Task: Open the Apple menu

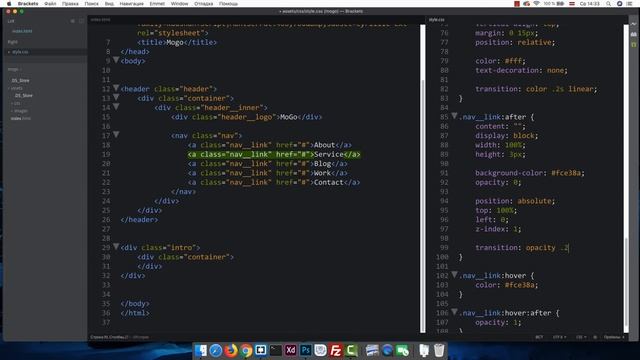Action: click(x=9, y=4)
